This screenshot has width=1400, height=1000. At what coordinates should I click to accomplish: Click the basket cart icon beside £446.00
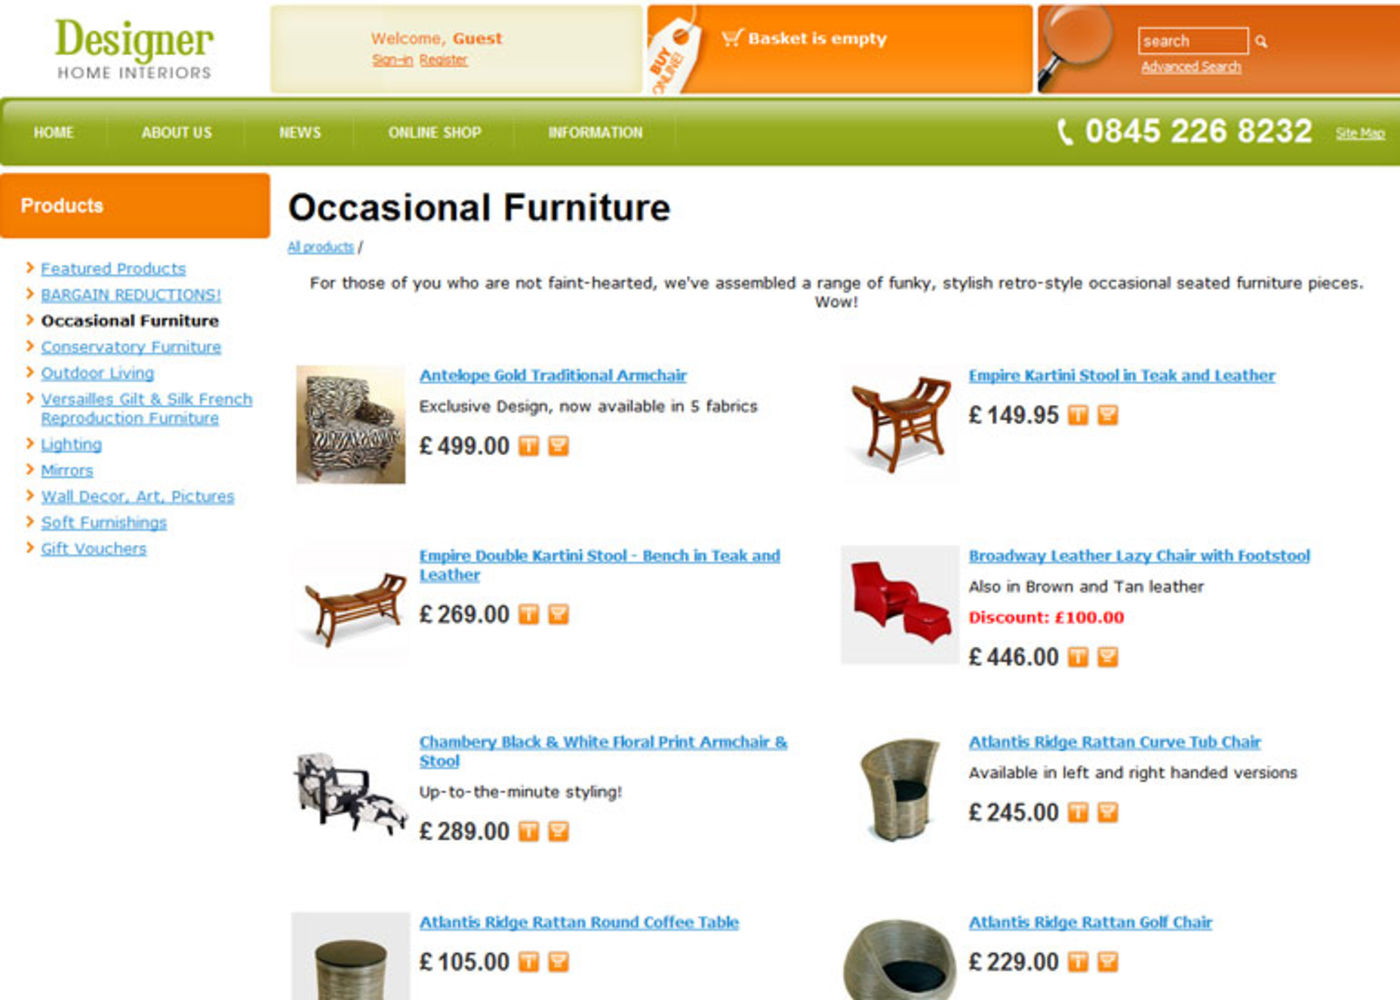1108,657
